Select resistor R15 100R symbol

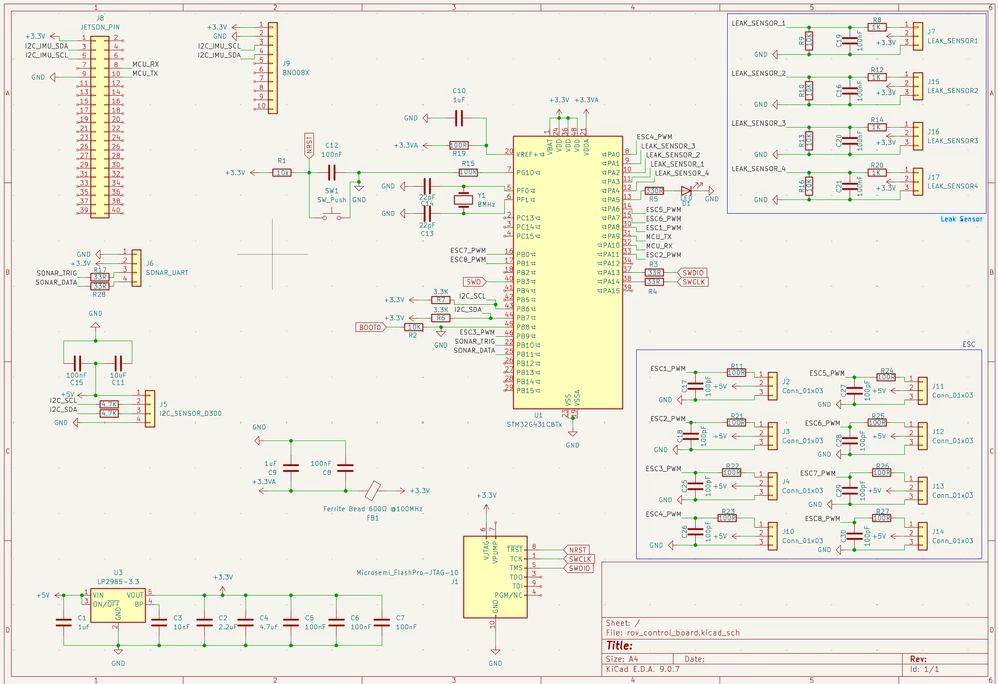[x=468, y=172]
